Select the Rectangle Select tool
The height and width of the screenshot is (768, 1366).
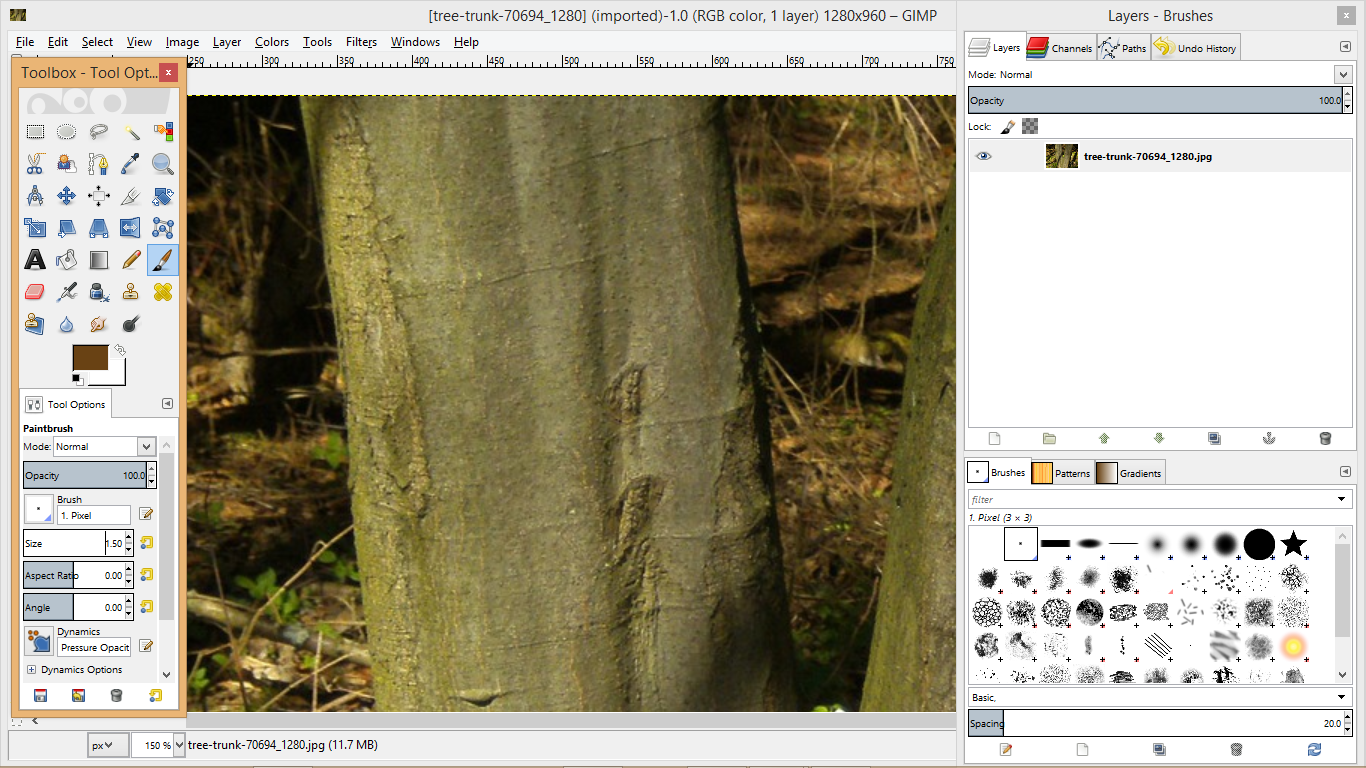tap(35, 131)
